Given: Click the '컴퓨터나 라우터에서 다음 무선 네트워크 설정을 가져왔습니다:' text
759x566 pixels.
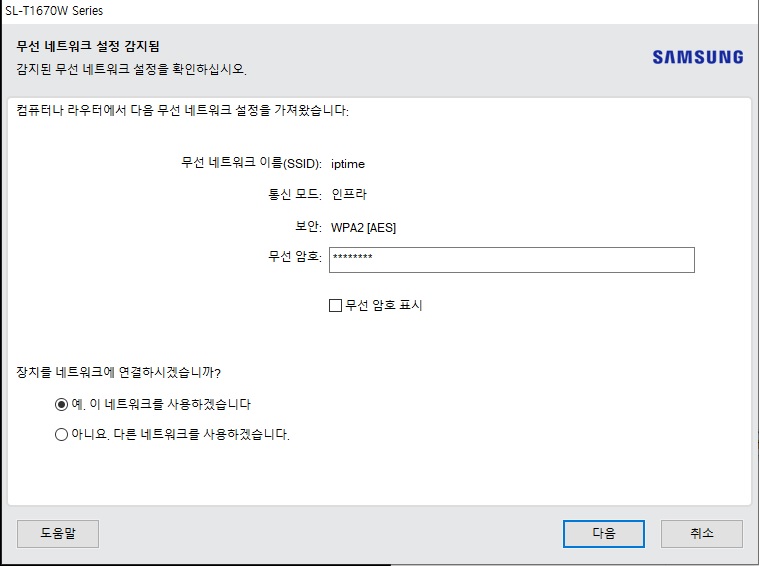Looking at the screenshot, I should point(182,110).
